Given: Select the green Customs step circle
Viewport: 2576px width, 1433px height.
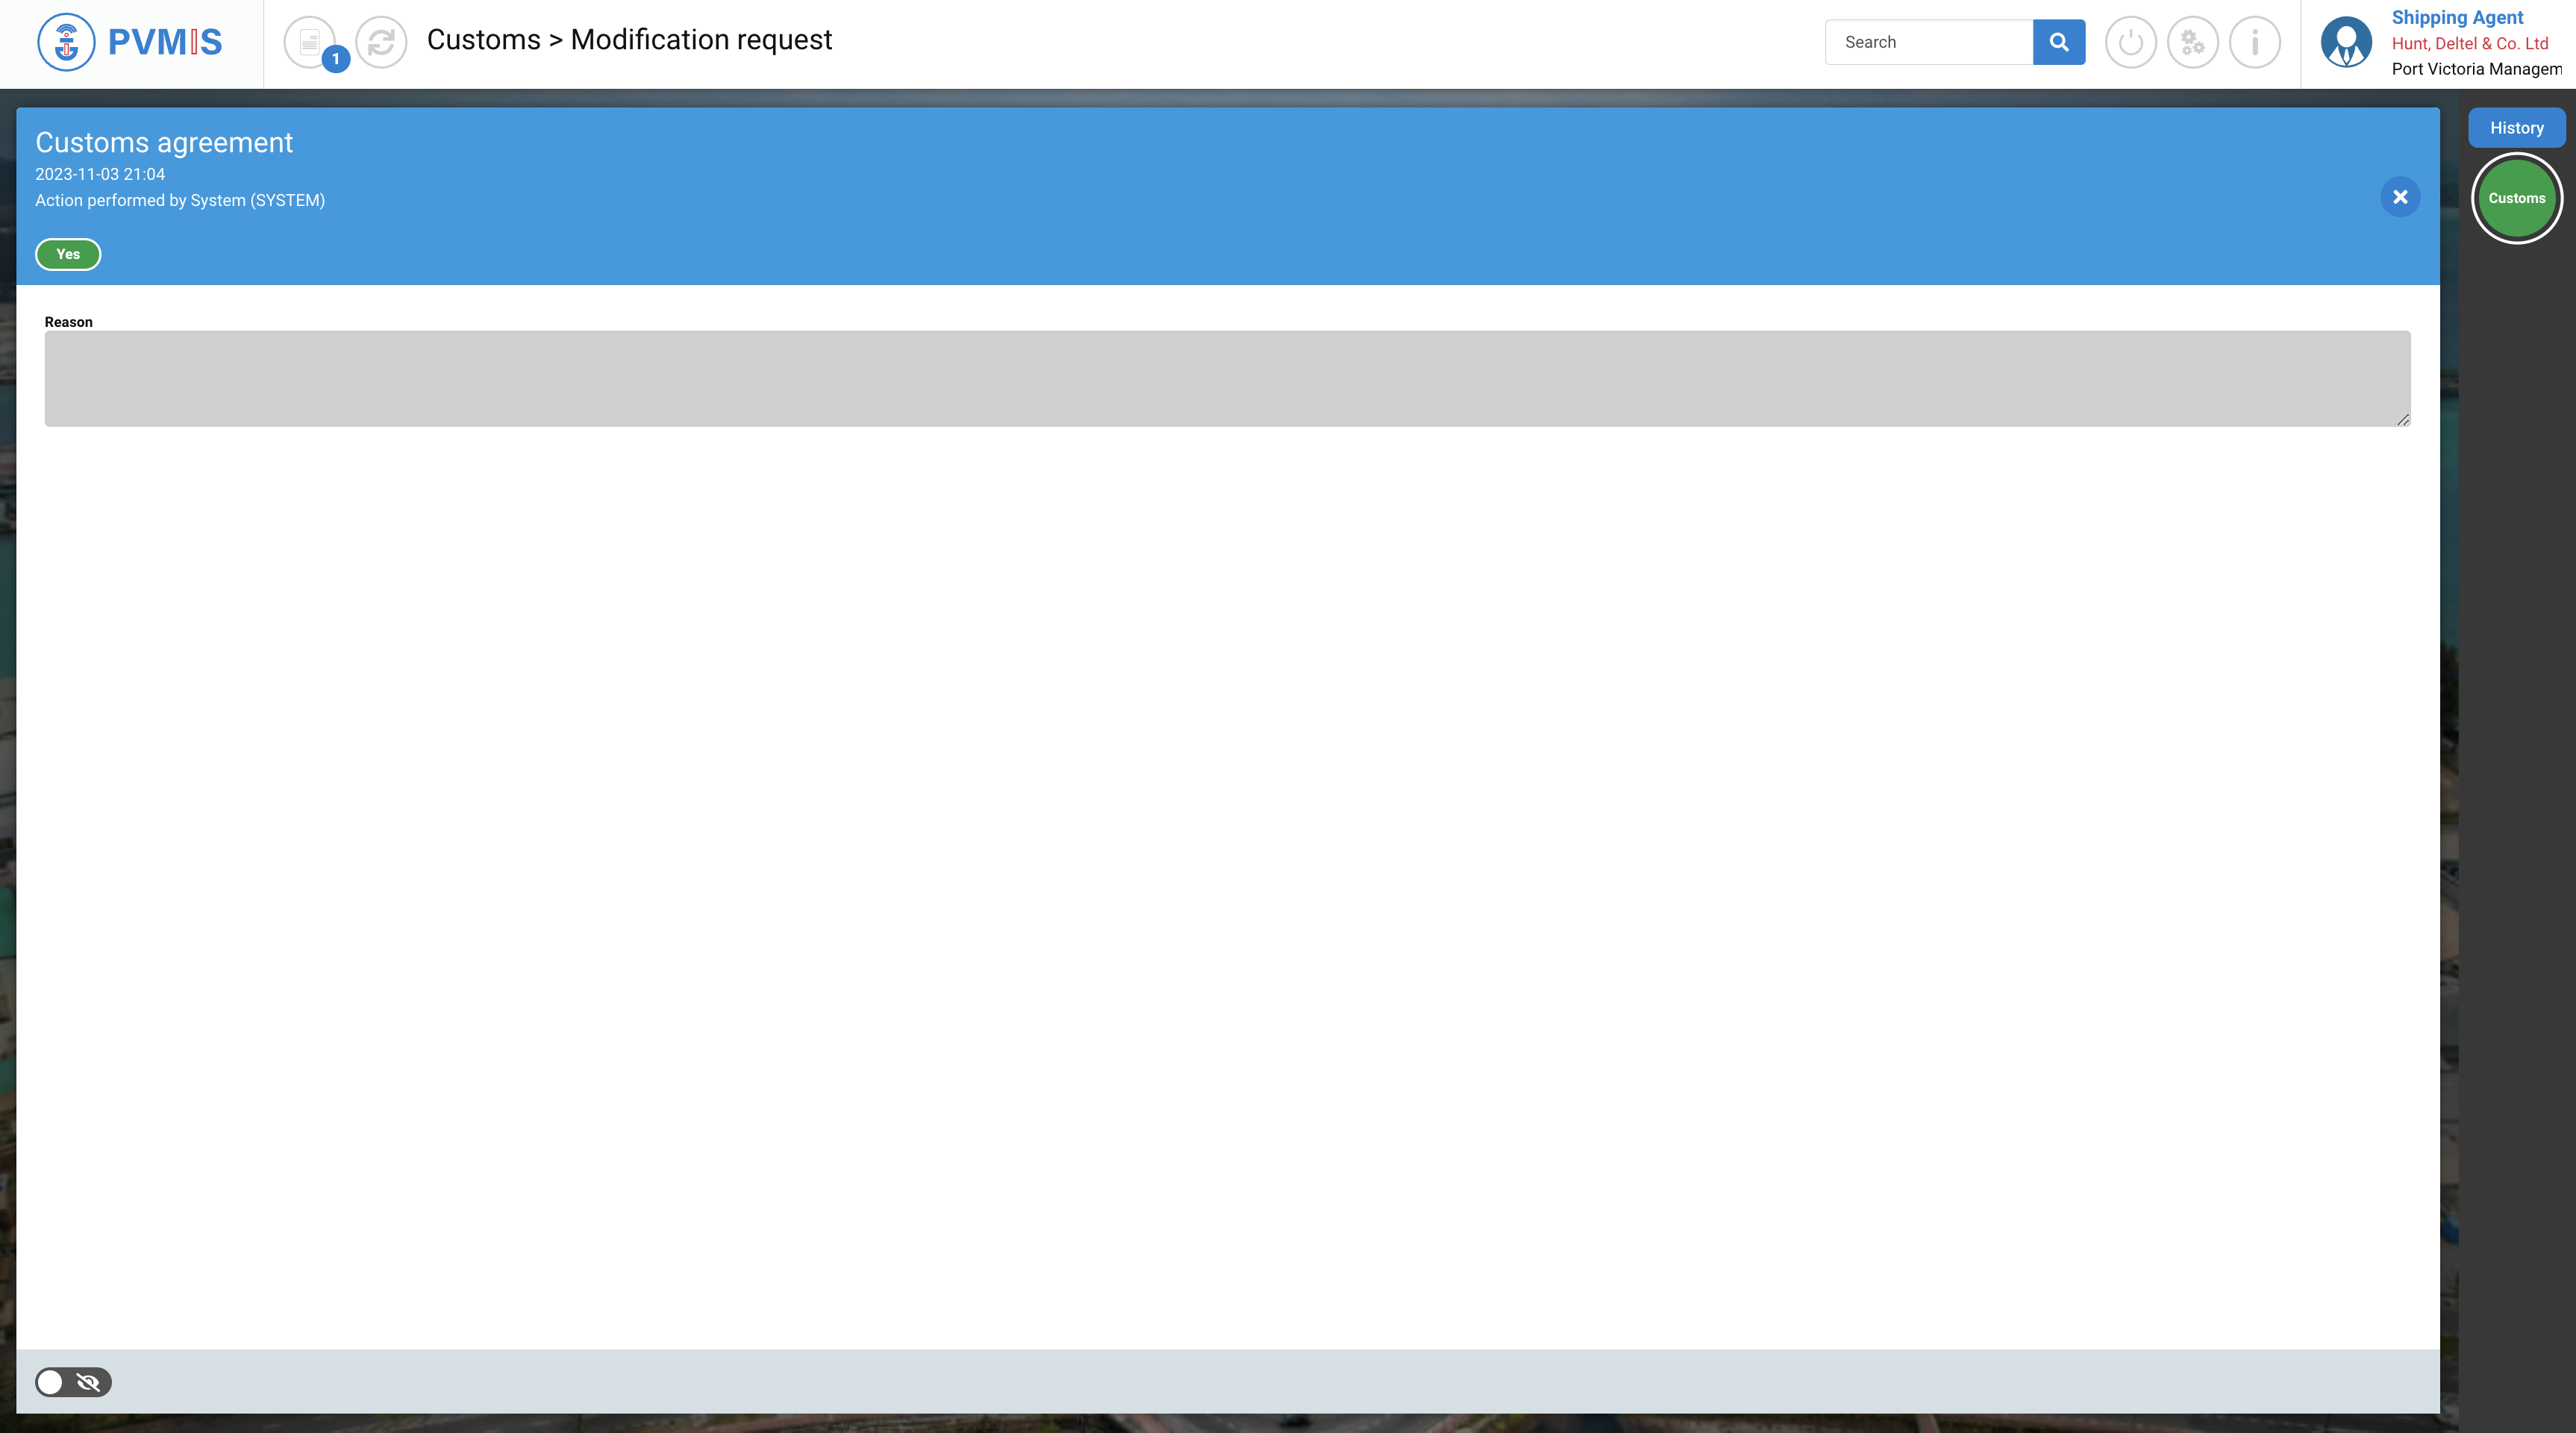Looking at the screenshot, I should pos(2516,198).
